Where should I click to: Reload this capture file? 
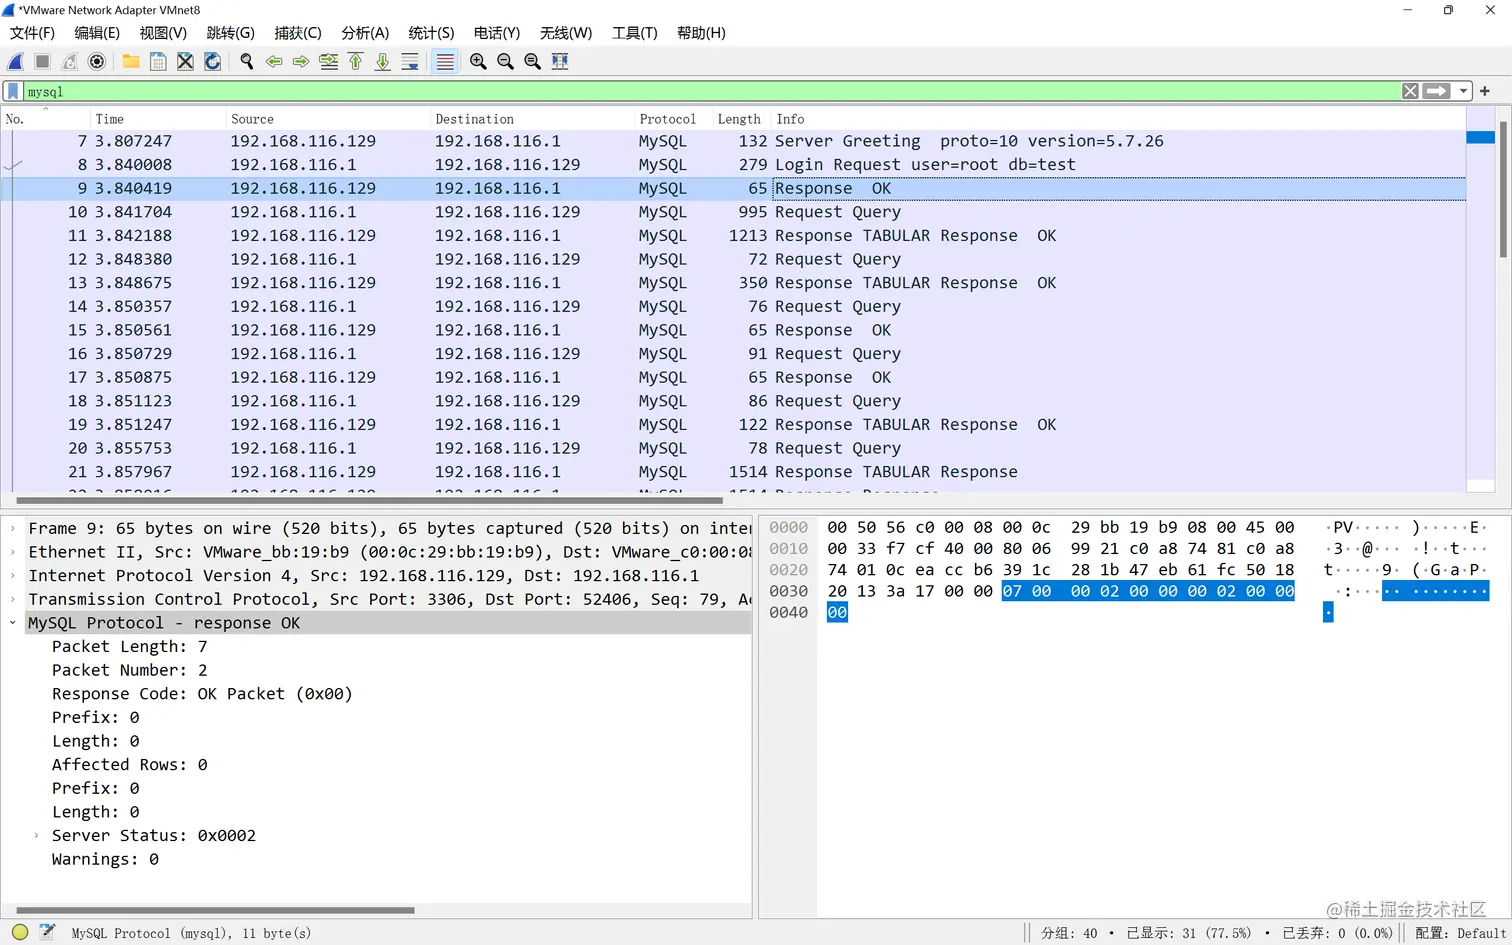(x=212, y=62)
